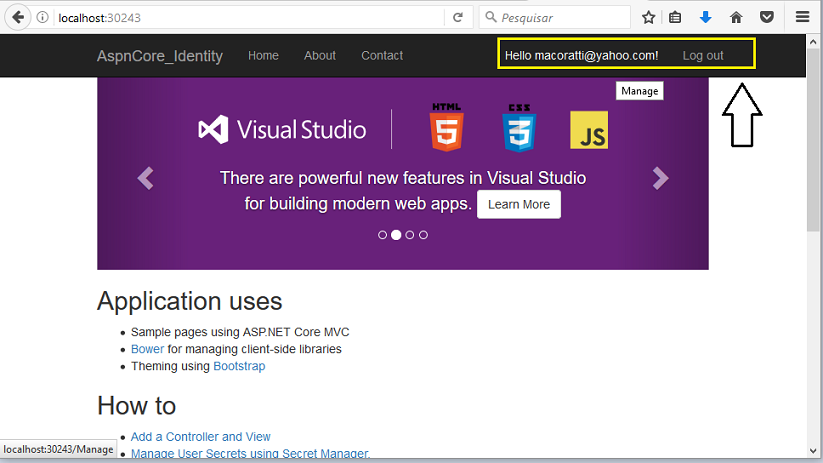The height and width of the screenshot is (463, 823).
Task: Show bookmarks list icon
Action: (x=675, y=17)
